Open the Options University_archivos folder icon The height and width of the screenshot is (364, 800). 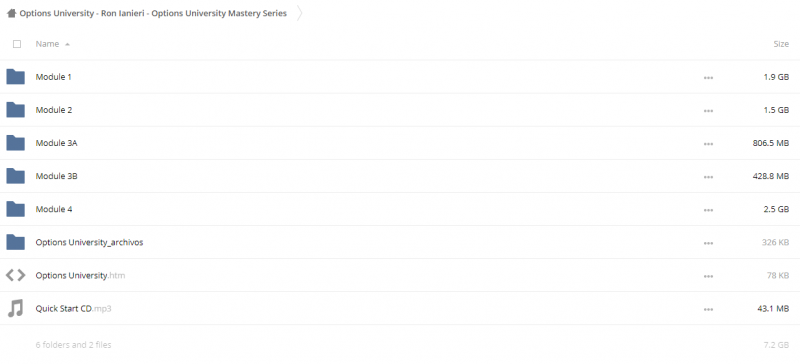point(15,242)
